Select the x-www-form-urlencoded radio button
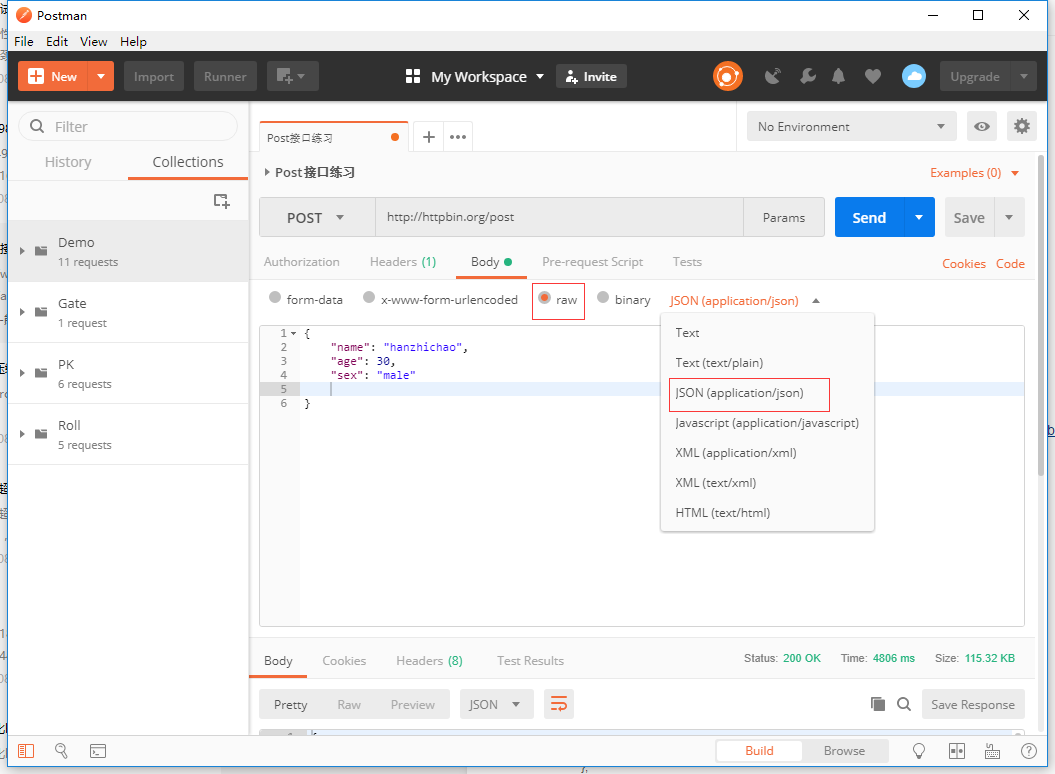Image resolution: width=1055 pixels, height=774 pixels. pos(369,297)
